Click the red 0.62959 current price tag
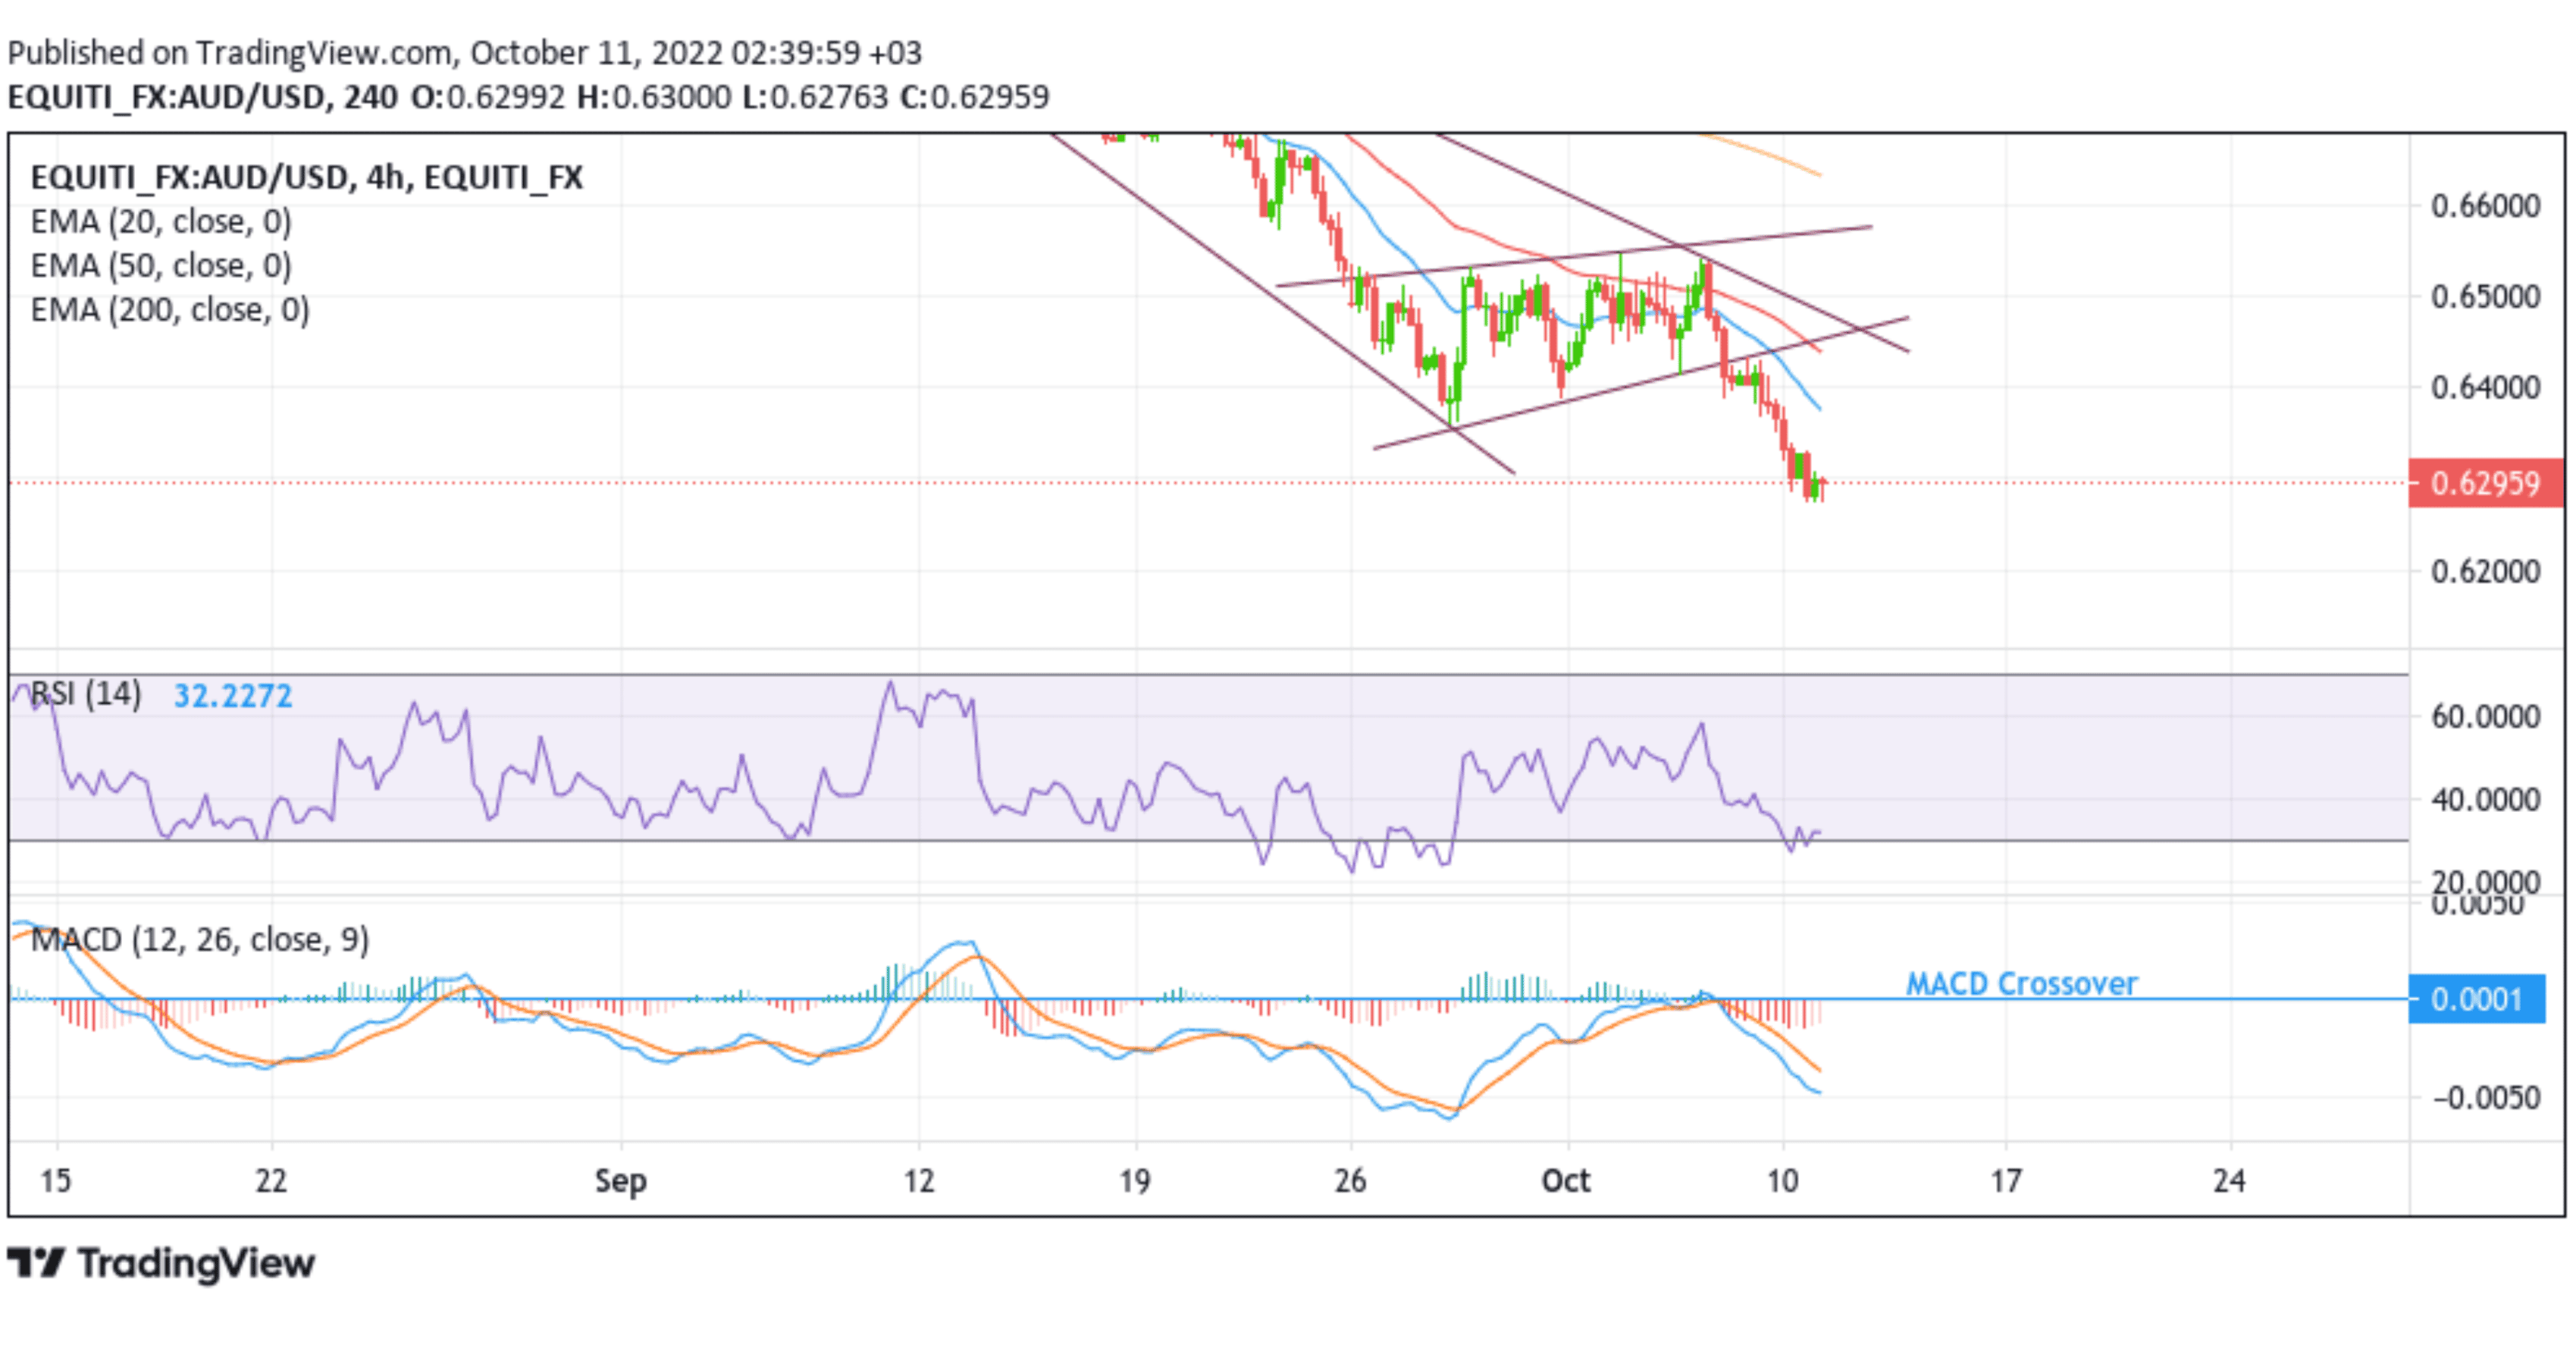The width and height of the screenshot is (2576, 1345). [2485, 483]
